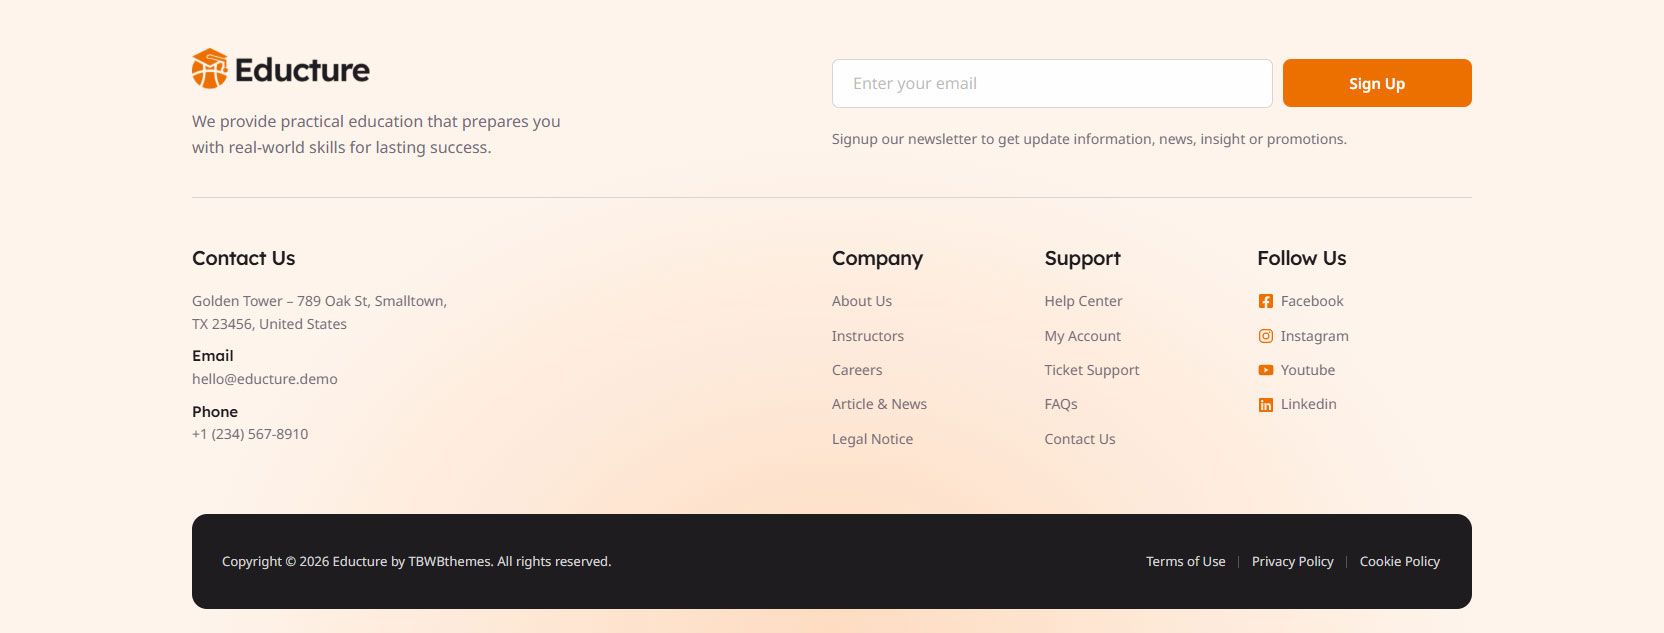The width and height of the screenshot is (1664, 633).
Task: Open the Privacy Policy link
Action: click(1292, 561)
